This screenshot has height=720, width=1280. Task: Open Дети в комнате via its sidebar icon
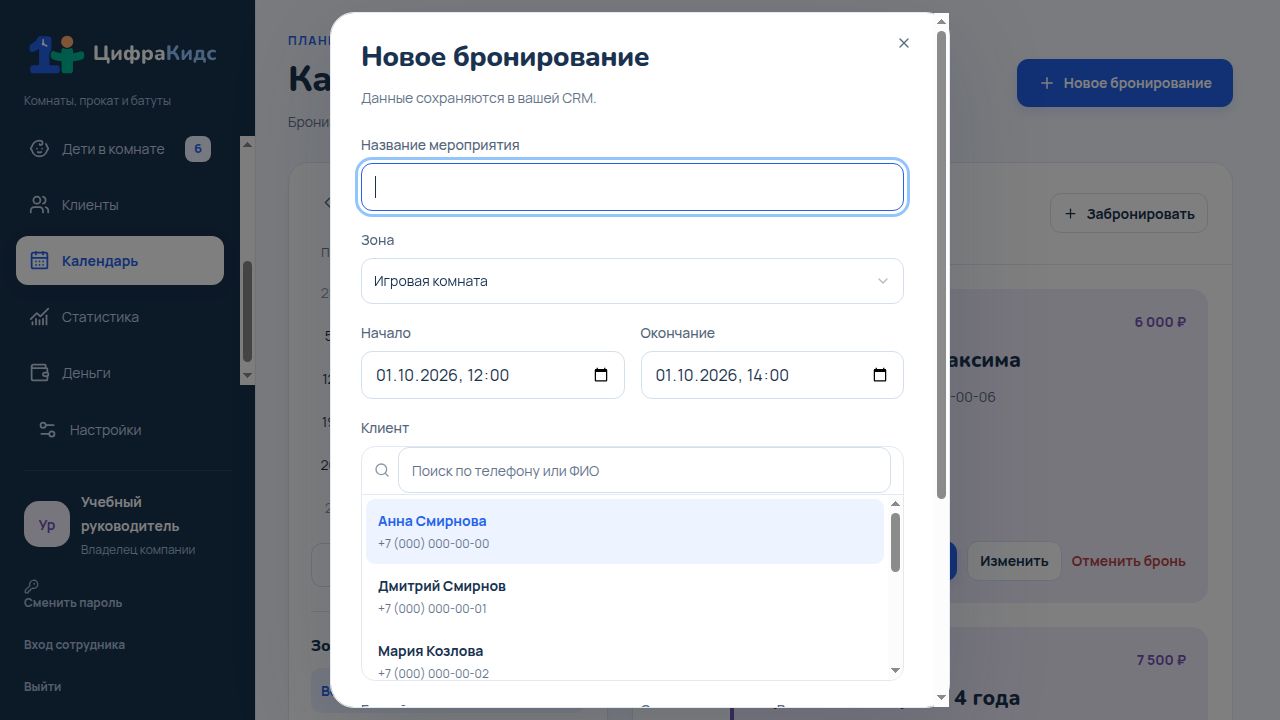[39, 149]
